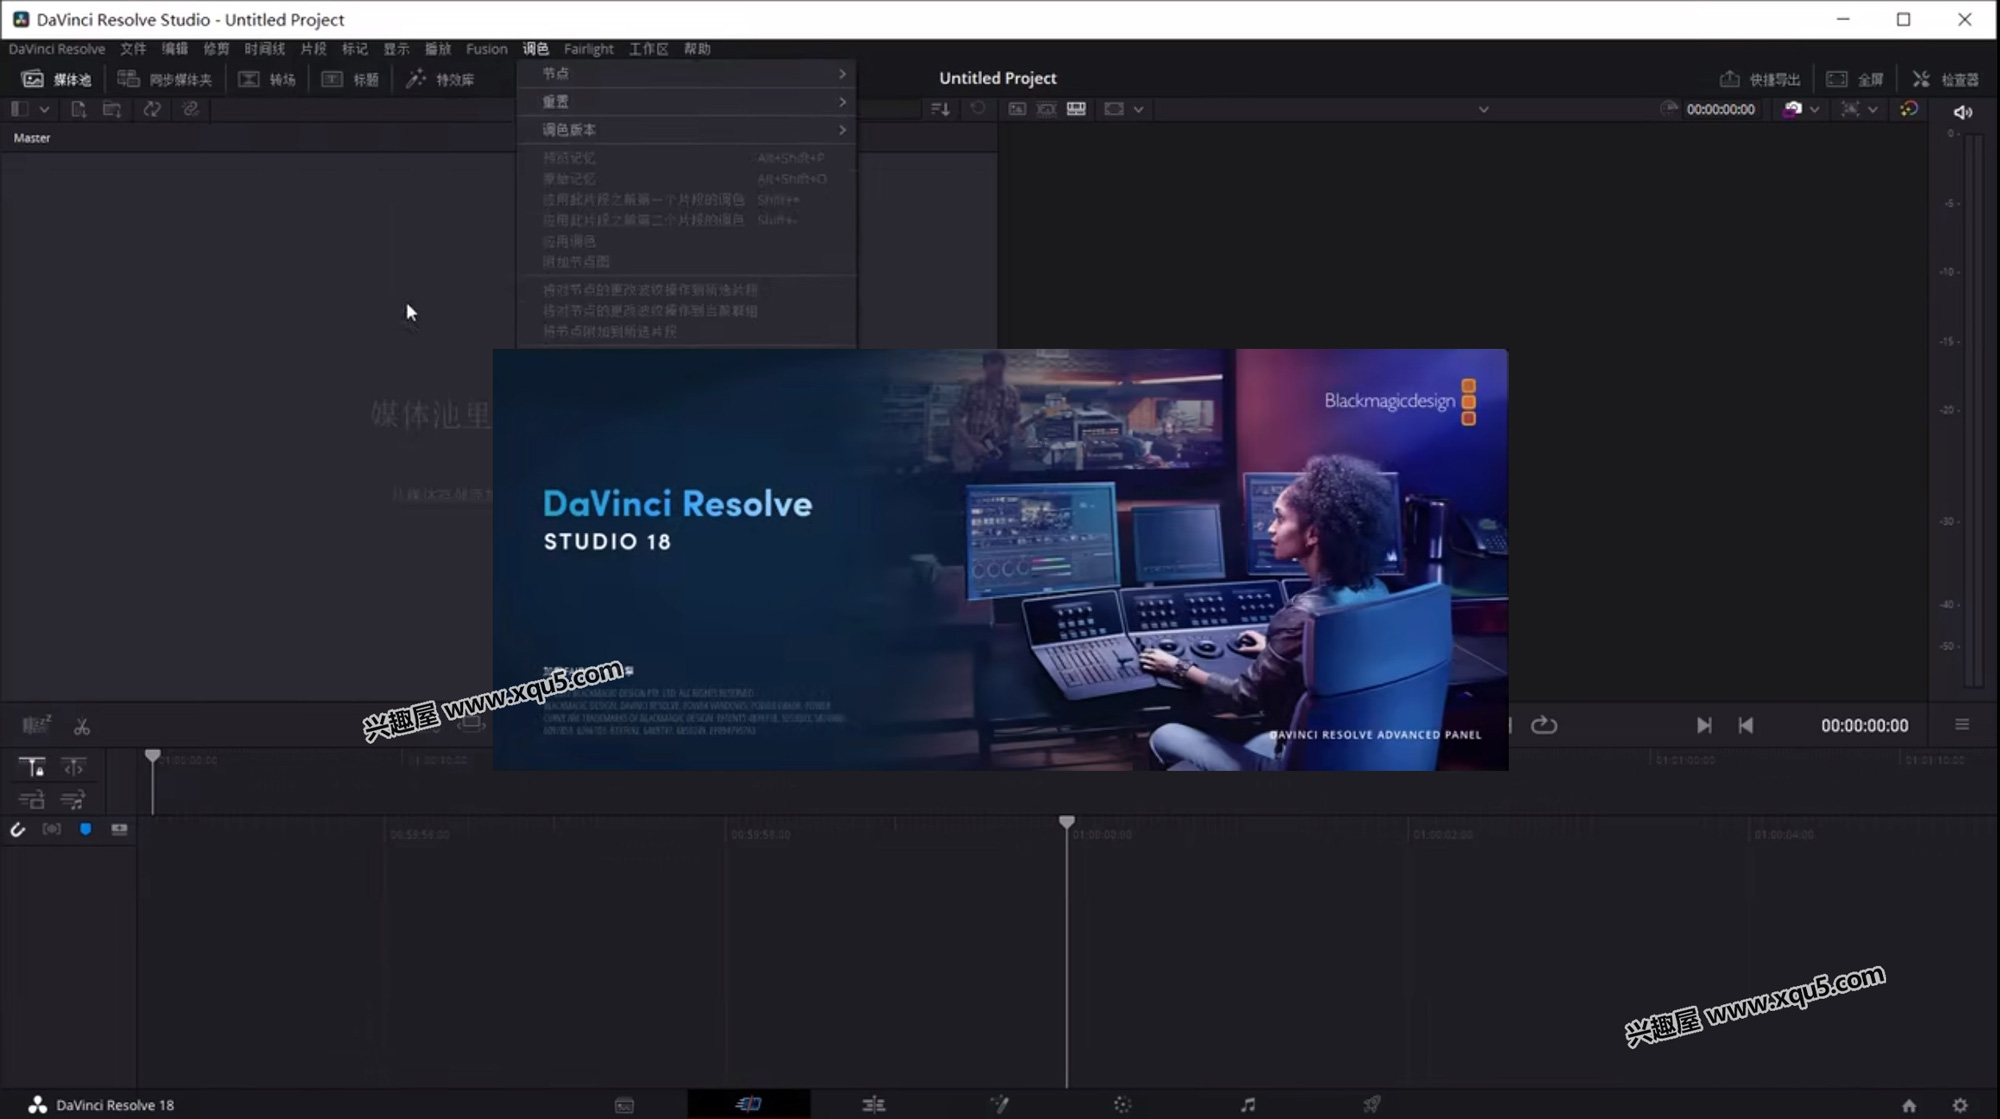Open the Fusion menu
The width and height of the screenshot is (2000, 1119).
tap(486, 49)
